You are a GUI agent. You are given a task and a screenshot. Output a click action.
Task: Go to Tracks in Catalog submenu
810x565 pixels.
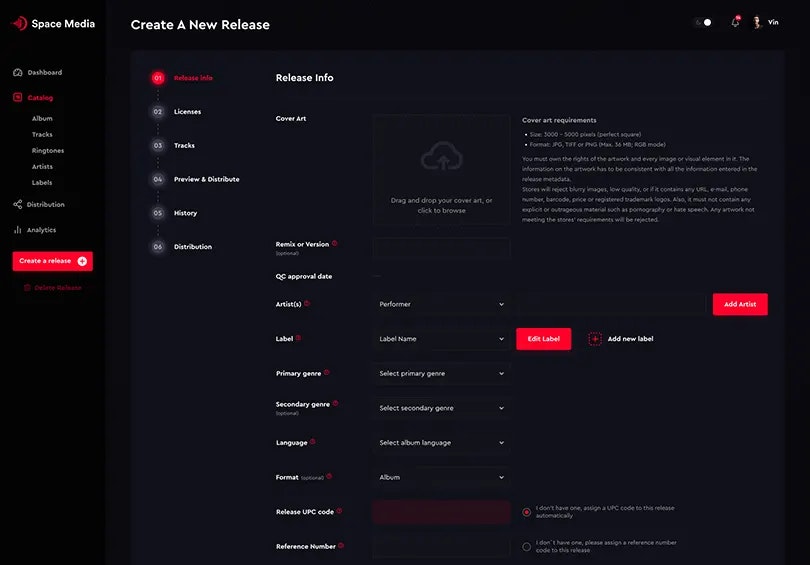tap(42, 134)
